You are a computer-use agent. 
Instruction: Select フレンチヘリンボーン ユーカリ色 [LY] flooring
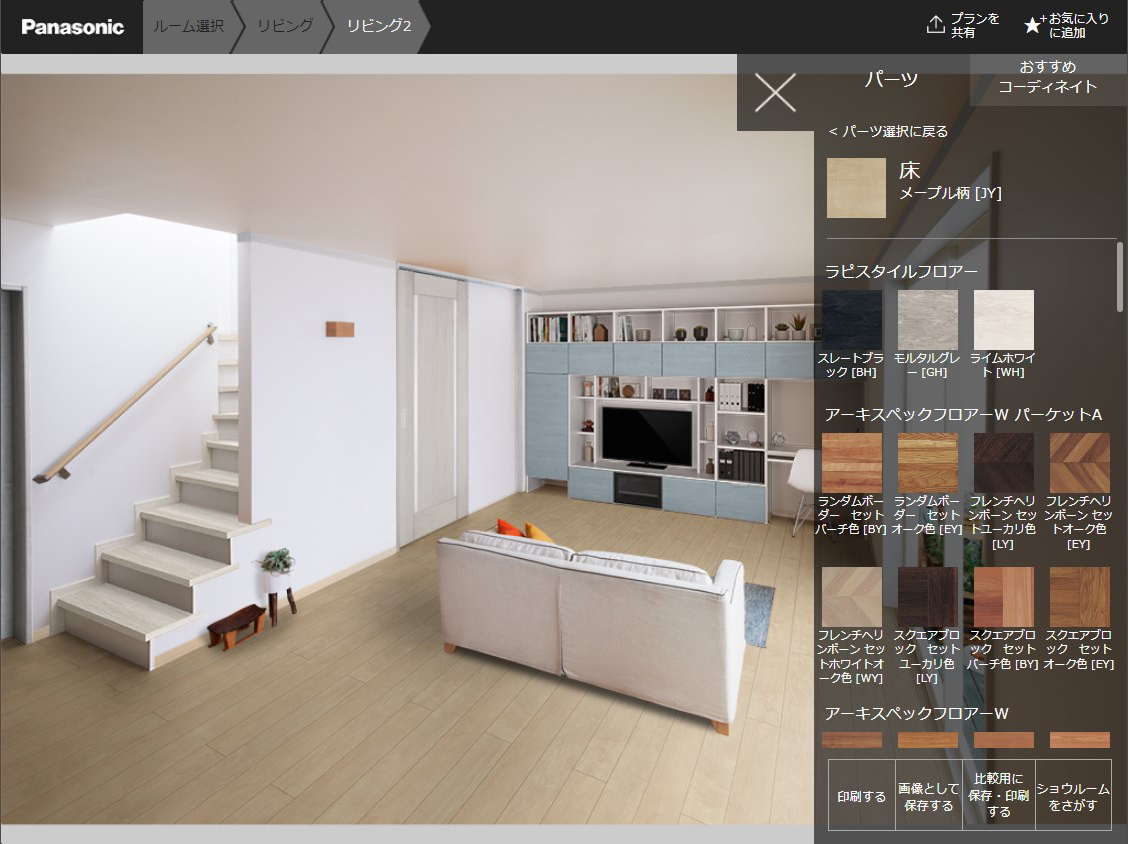1003,463
